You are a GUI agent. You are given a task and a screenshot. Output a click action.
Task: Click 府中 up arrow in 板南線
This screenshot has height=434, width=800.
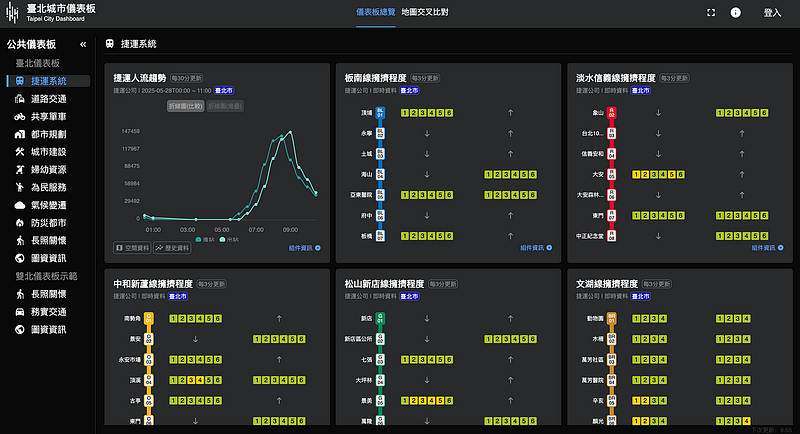(x=510, y=216)
